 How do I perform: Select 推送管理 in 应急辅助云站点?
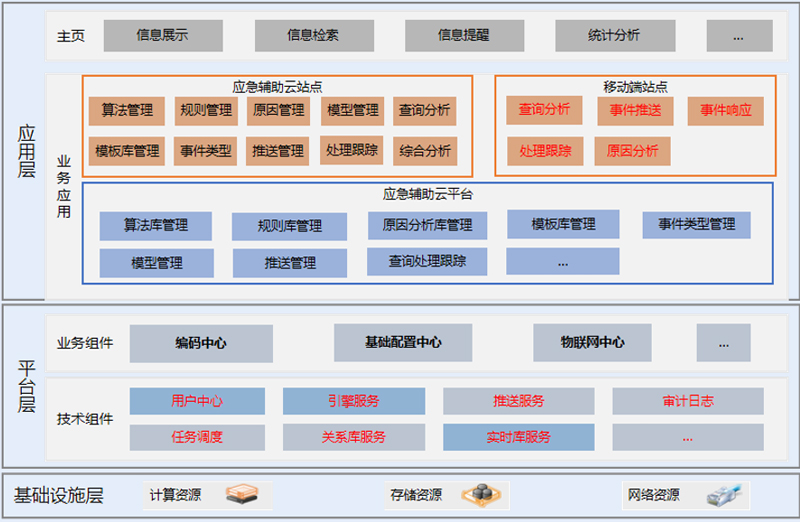tap(278, 151)
